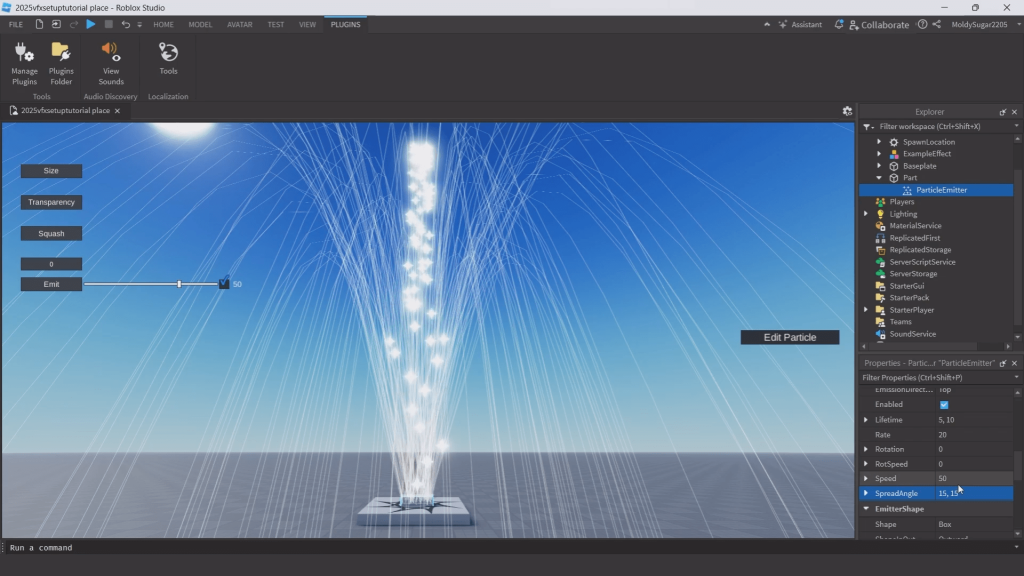Screen dimensions: 1024x576
Task: Switch to the MODEL tab
Action: [x=200, y=24]
